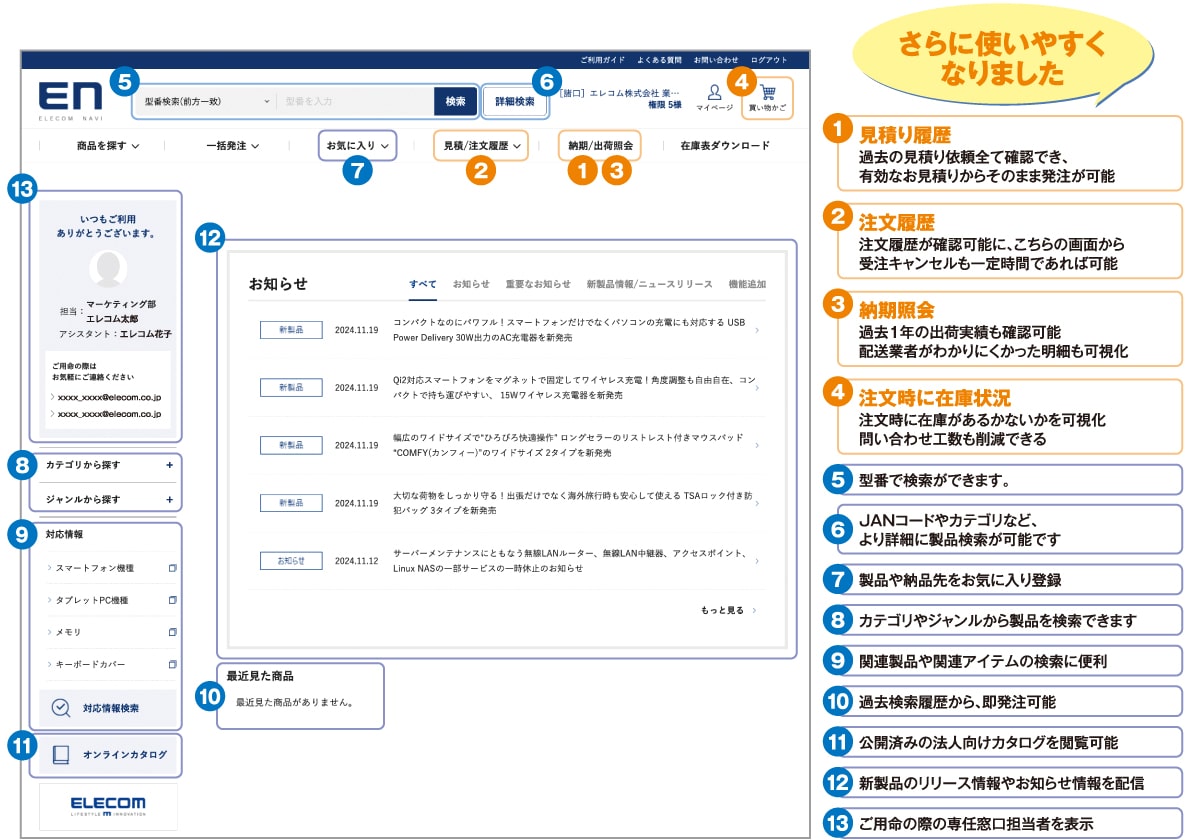This screenshot has height=840, width=1200.
Task: Click the 対応情報検索 magnifier icon
Action: (x=61, y=707)
